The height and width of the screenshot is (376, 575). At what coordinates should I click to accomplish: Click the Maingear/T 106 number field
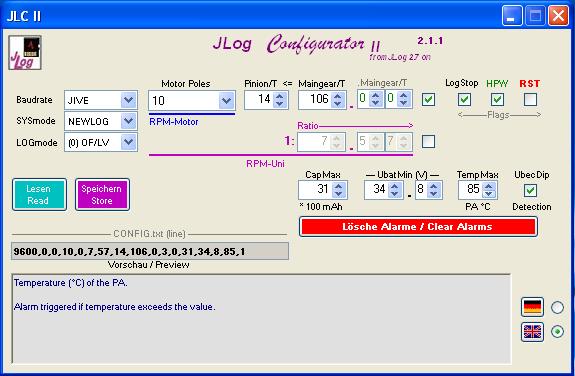point(315,100)
